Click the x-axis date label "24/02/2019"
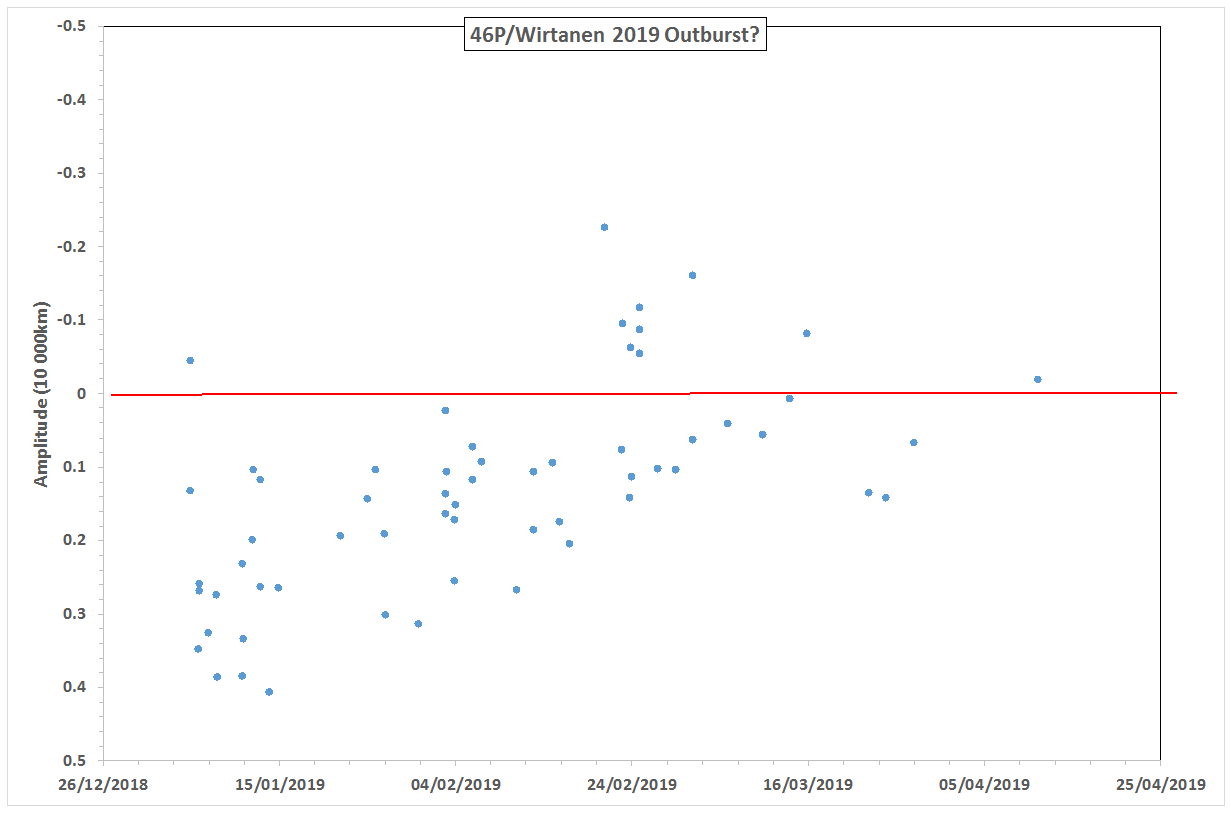This screenshot has height=813, width=1231. tap(631, 785)
